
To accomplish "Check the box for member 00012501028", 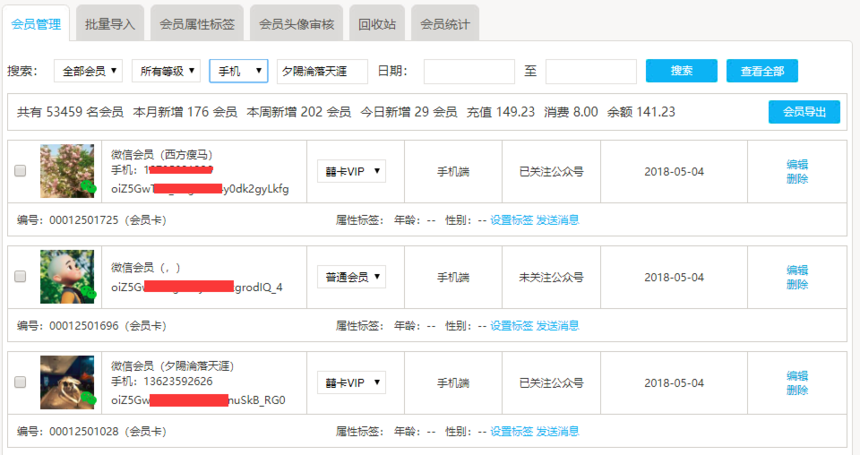I will (x=20, y=382).
